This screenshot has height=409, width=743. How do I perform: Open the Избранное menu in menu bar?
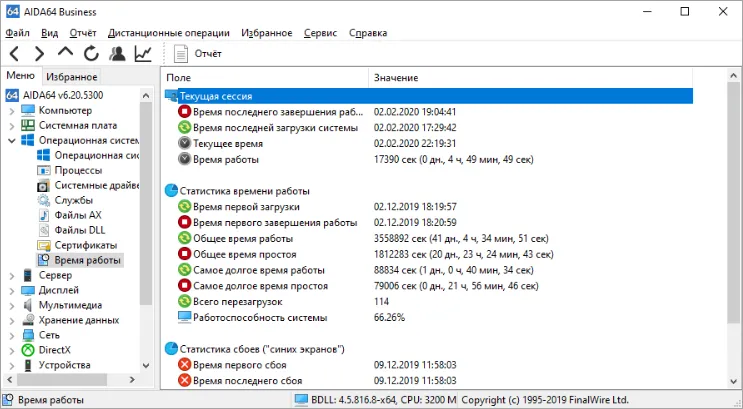click(x=267, y=33)
